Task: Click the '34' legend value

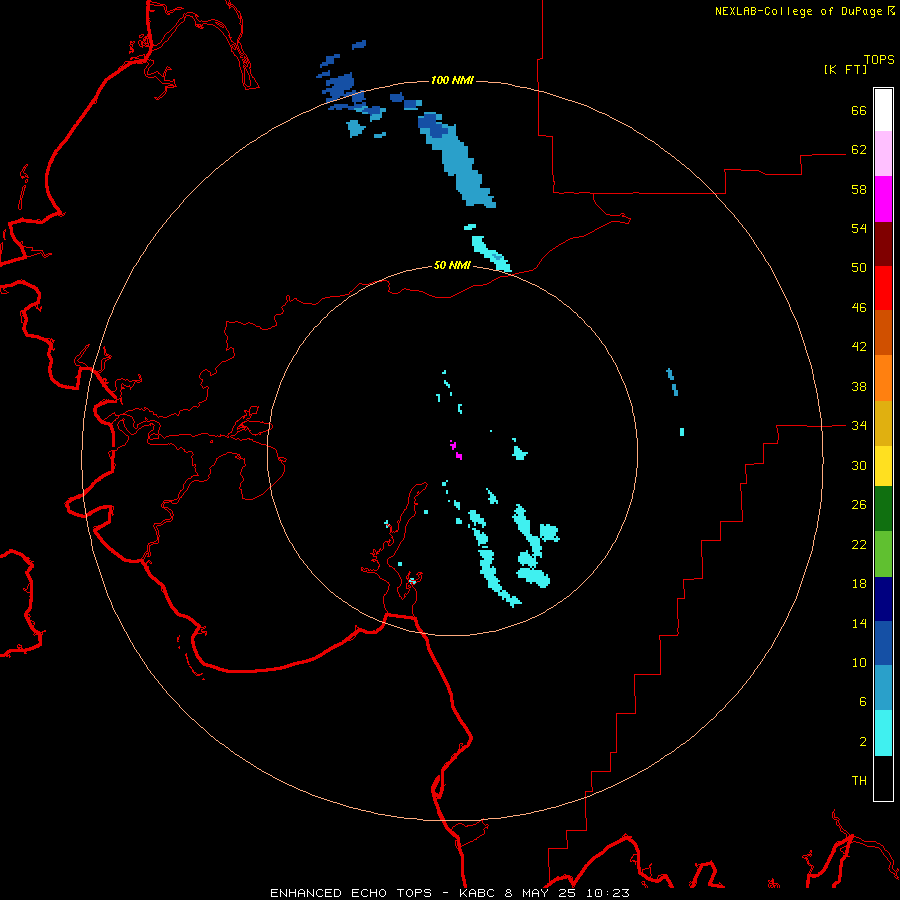Action: tap(859, 425)
